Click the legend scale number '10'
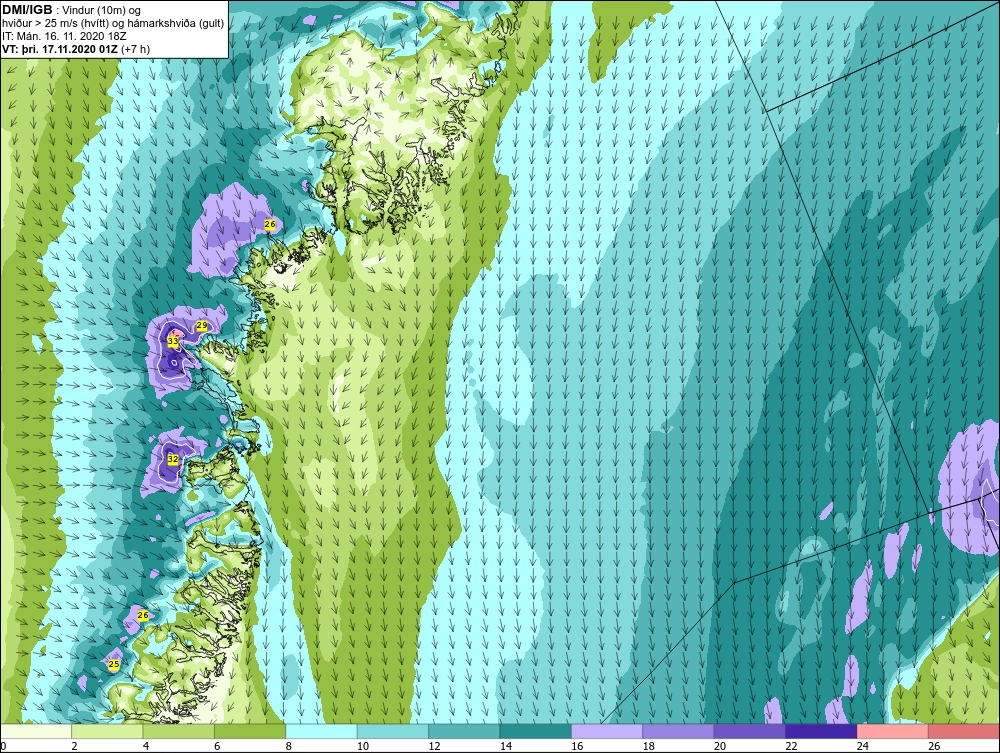 click(363, 746)
